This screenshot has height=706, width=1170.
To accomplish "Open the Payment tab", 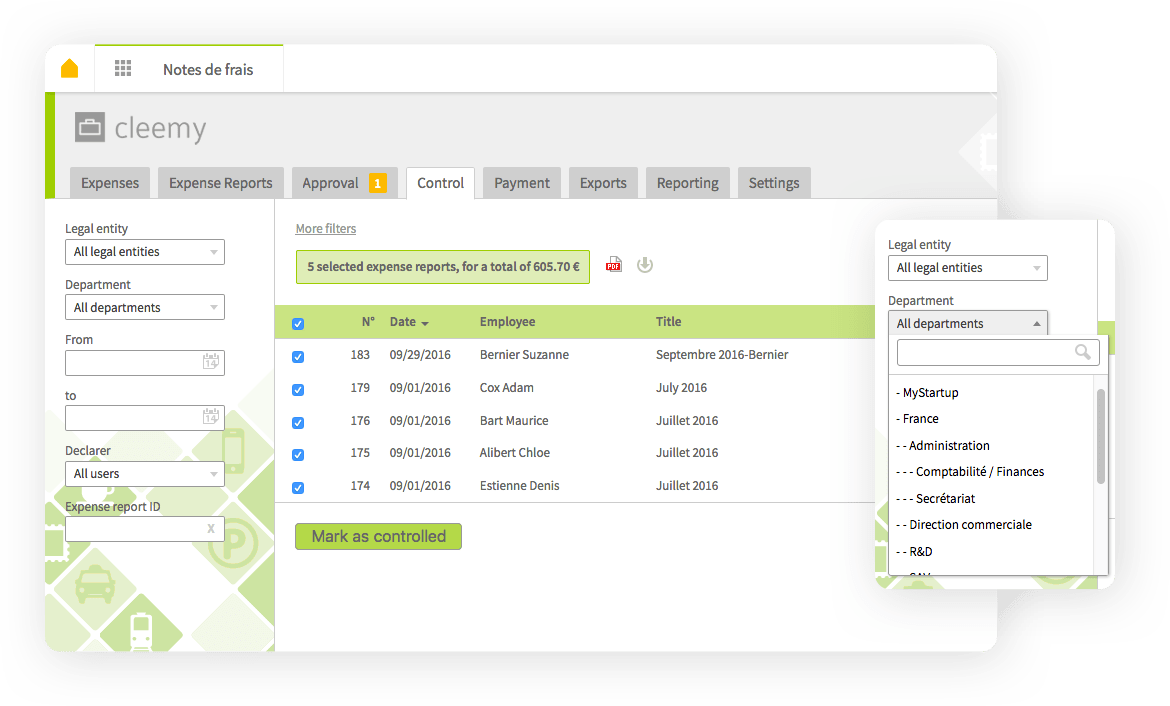I will [522, 183].
